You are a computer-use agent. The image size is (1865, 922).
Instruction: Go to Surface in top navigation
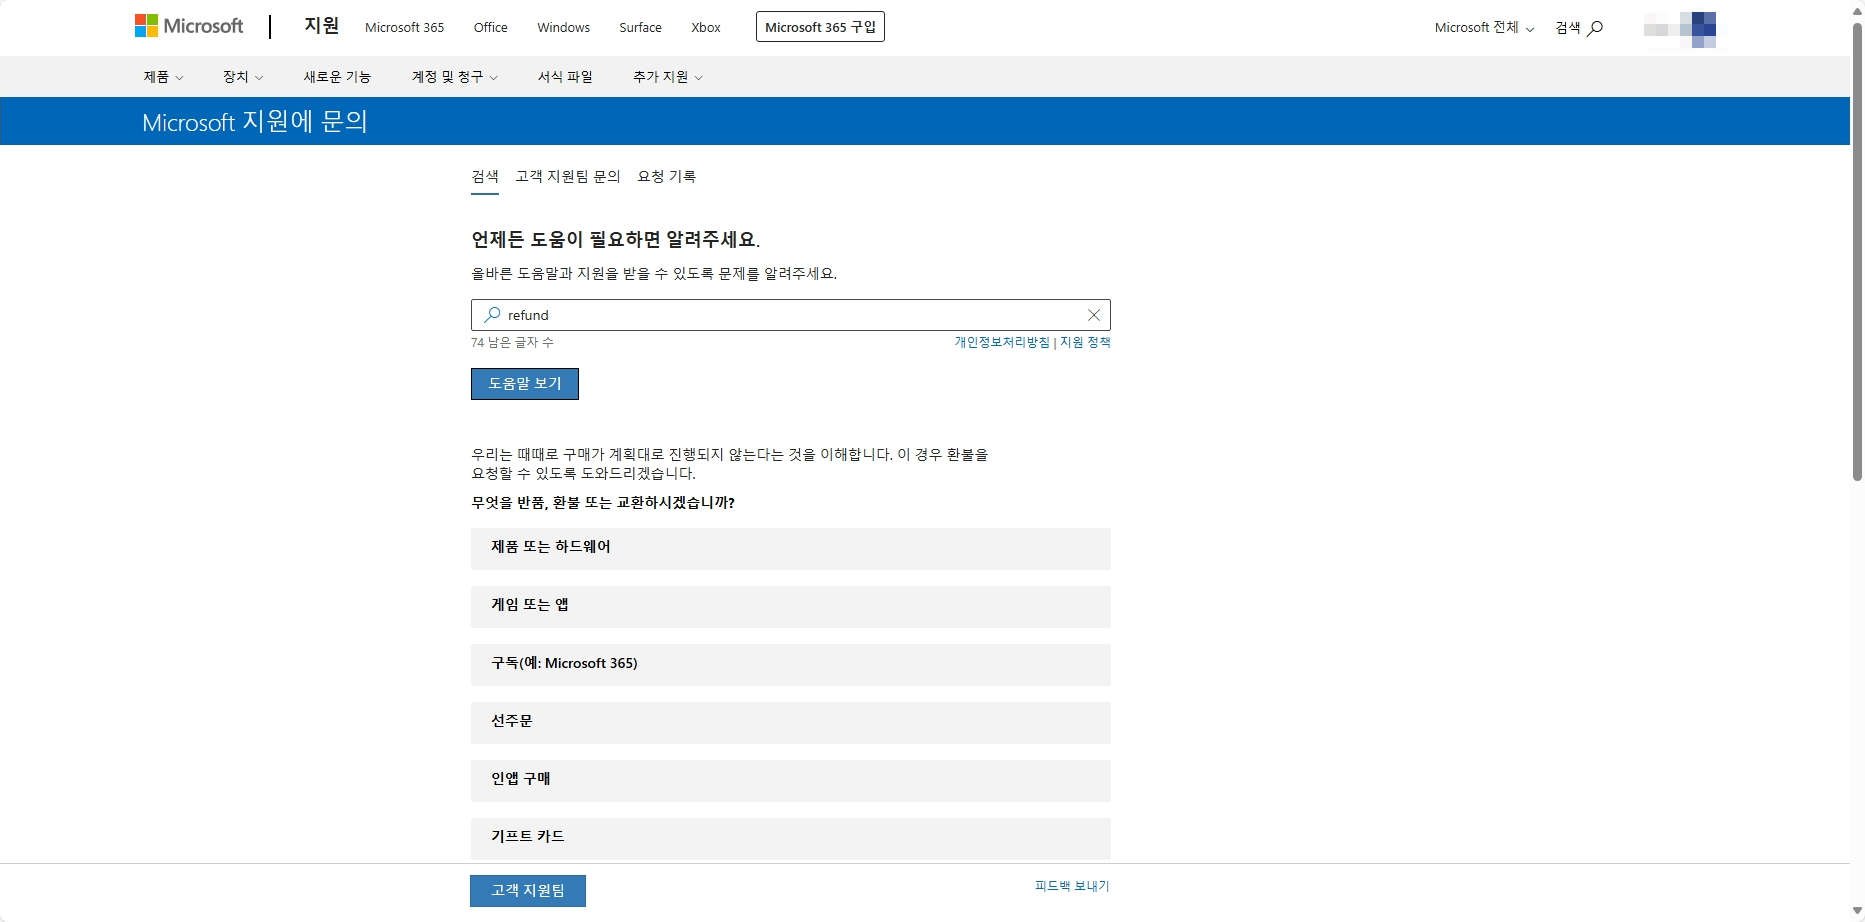point(640,27)
